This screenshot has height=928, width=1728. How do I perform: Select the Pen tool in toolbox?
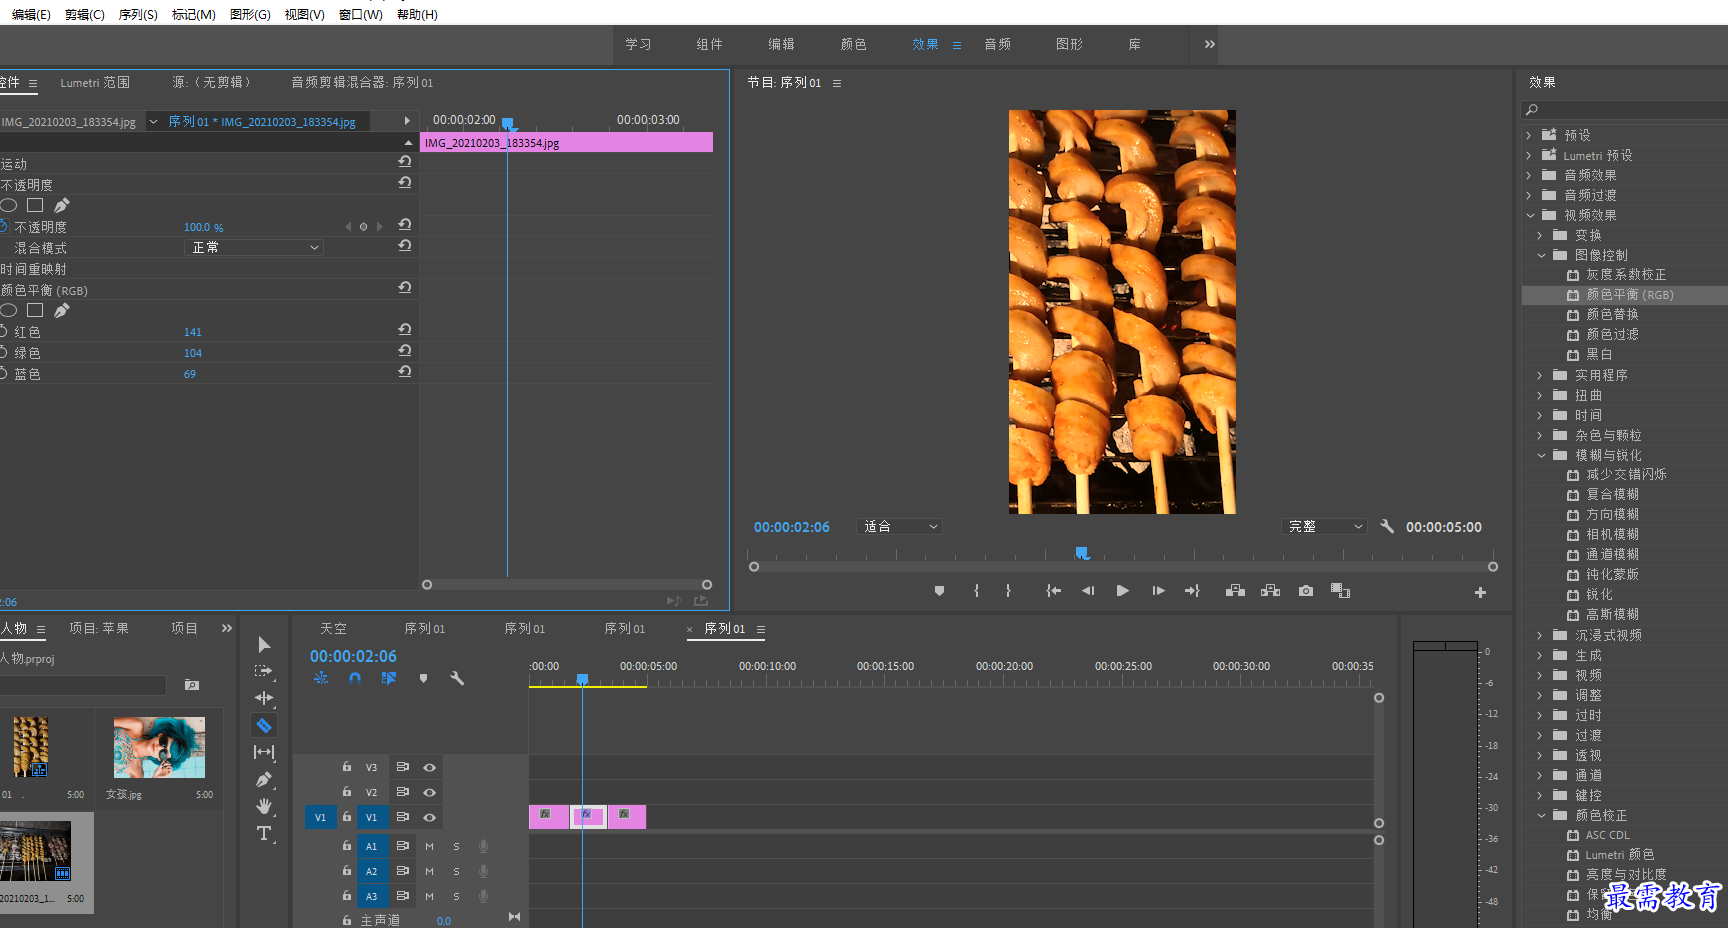(264, 779)
